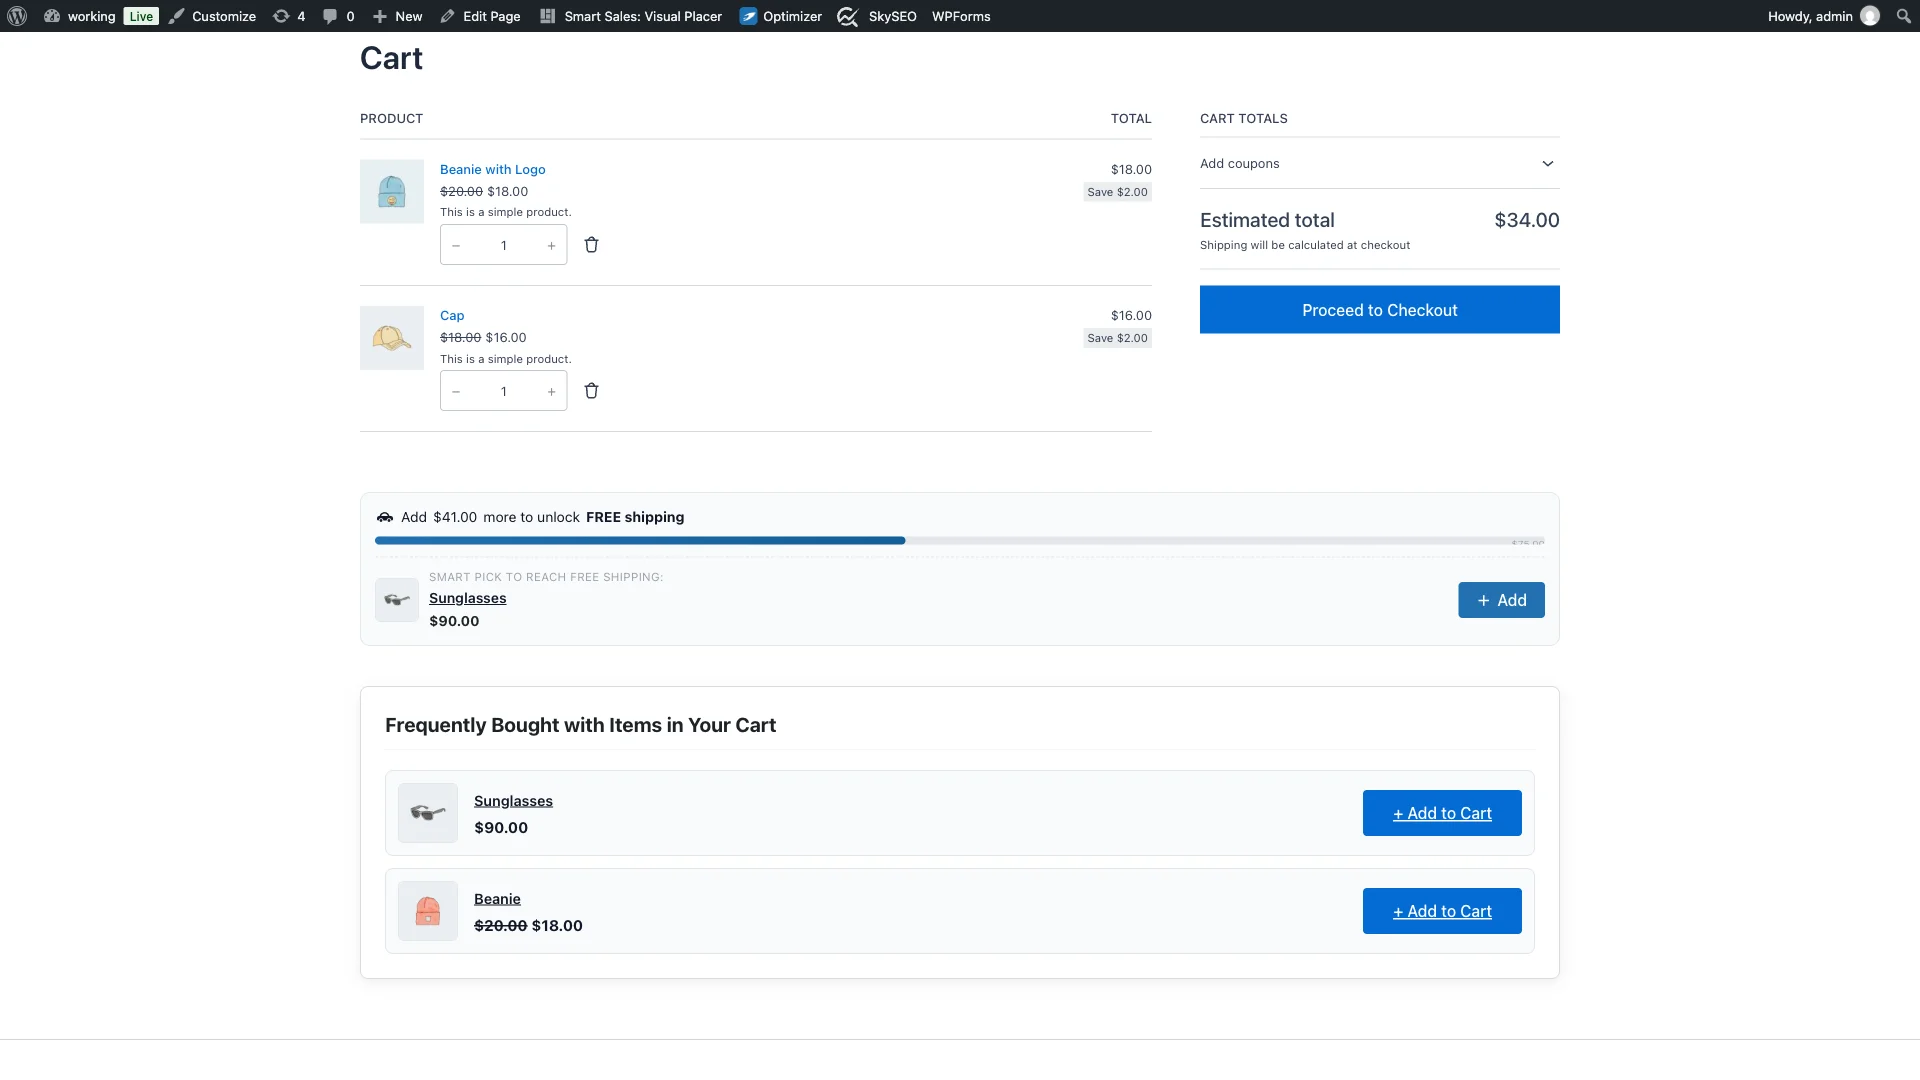
Task: Open WPForms from the admin bar
Action: [x=961, y=16]
